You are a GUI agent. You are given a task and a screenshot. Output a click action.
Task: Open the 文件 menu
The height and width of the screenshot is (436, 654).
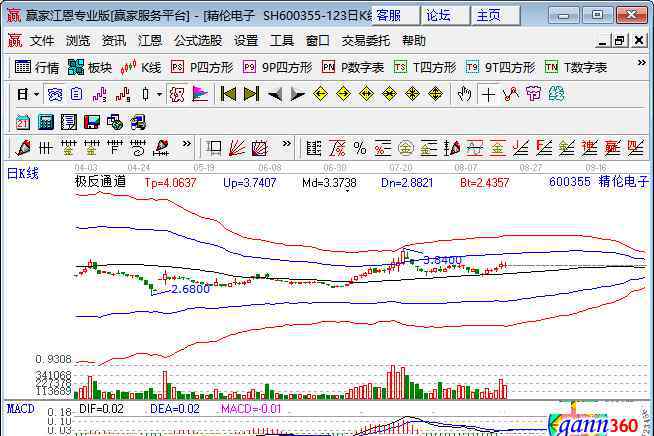point(42,40)
